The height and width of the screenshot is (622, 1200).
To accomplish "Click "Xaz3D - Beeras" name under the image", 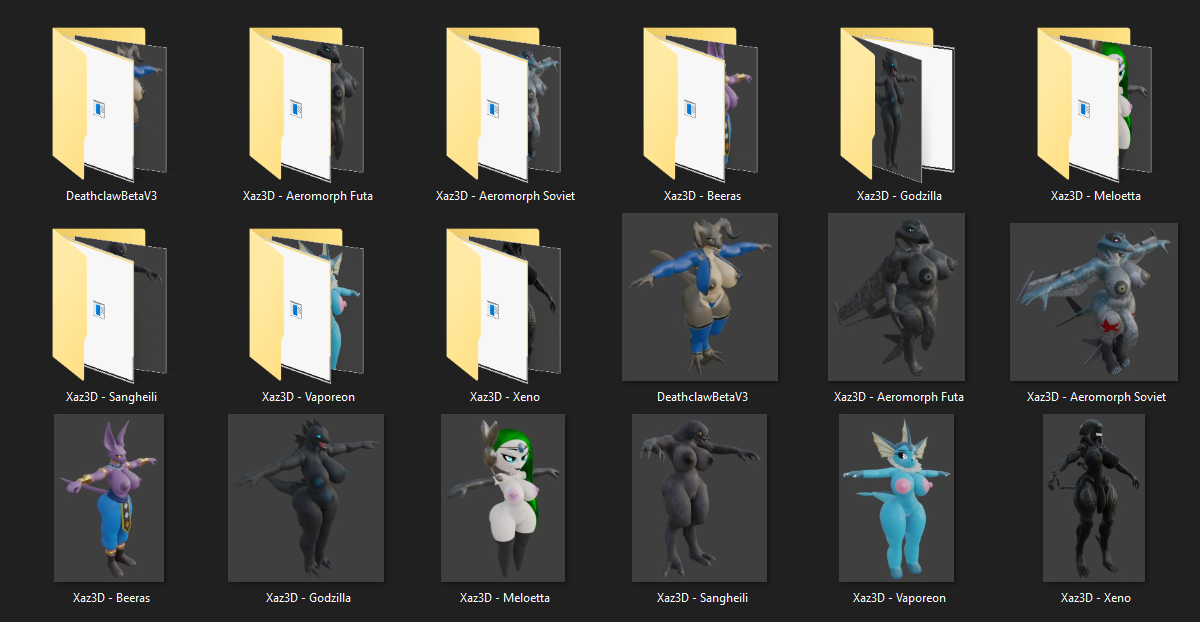I will point(111,598).
